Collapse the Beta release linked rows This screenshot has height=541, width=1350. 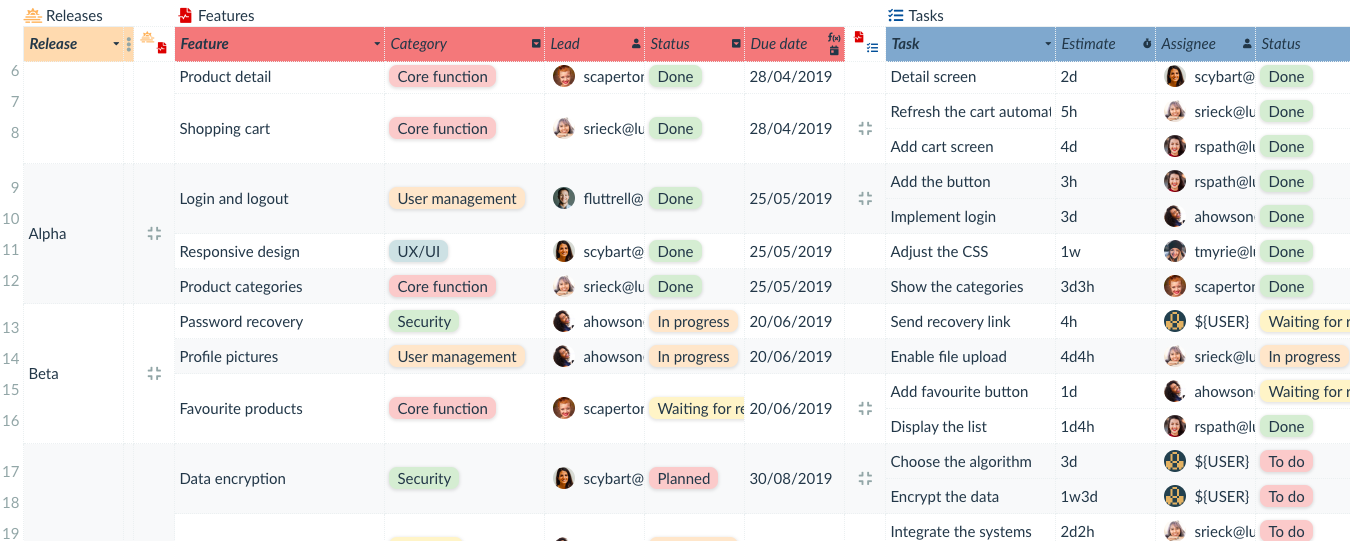[154, 373]
